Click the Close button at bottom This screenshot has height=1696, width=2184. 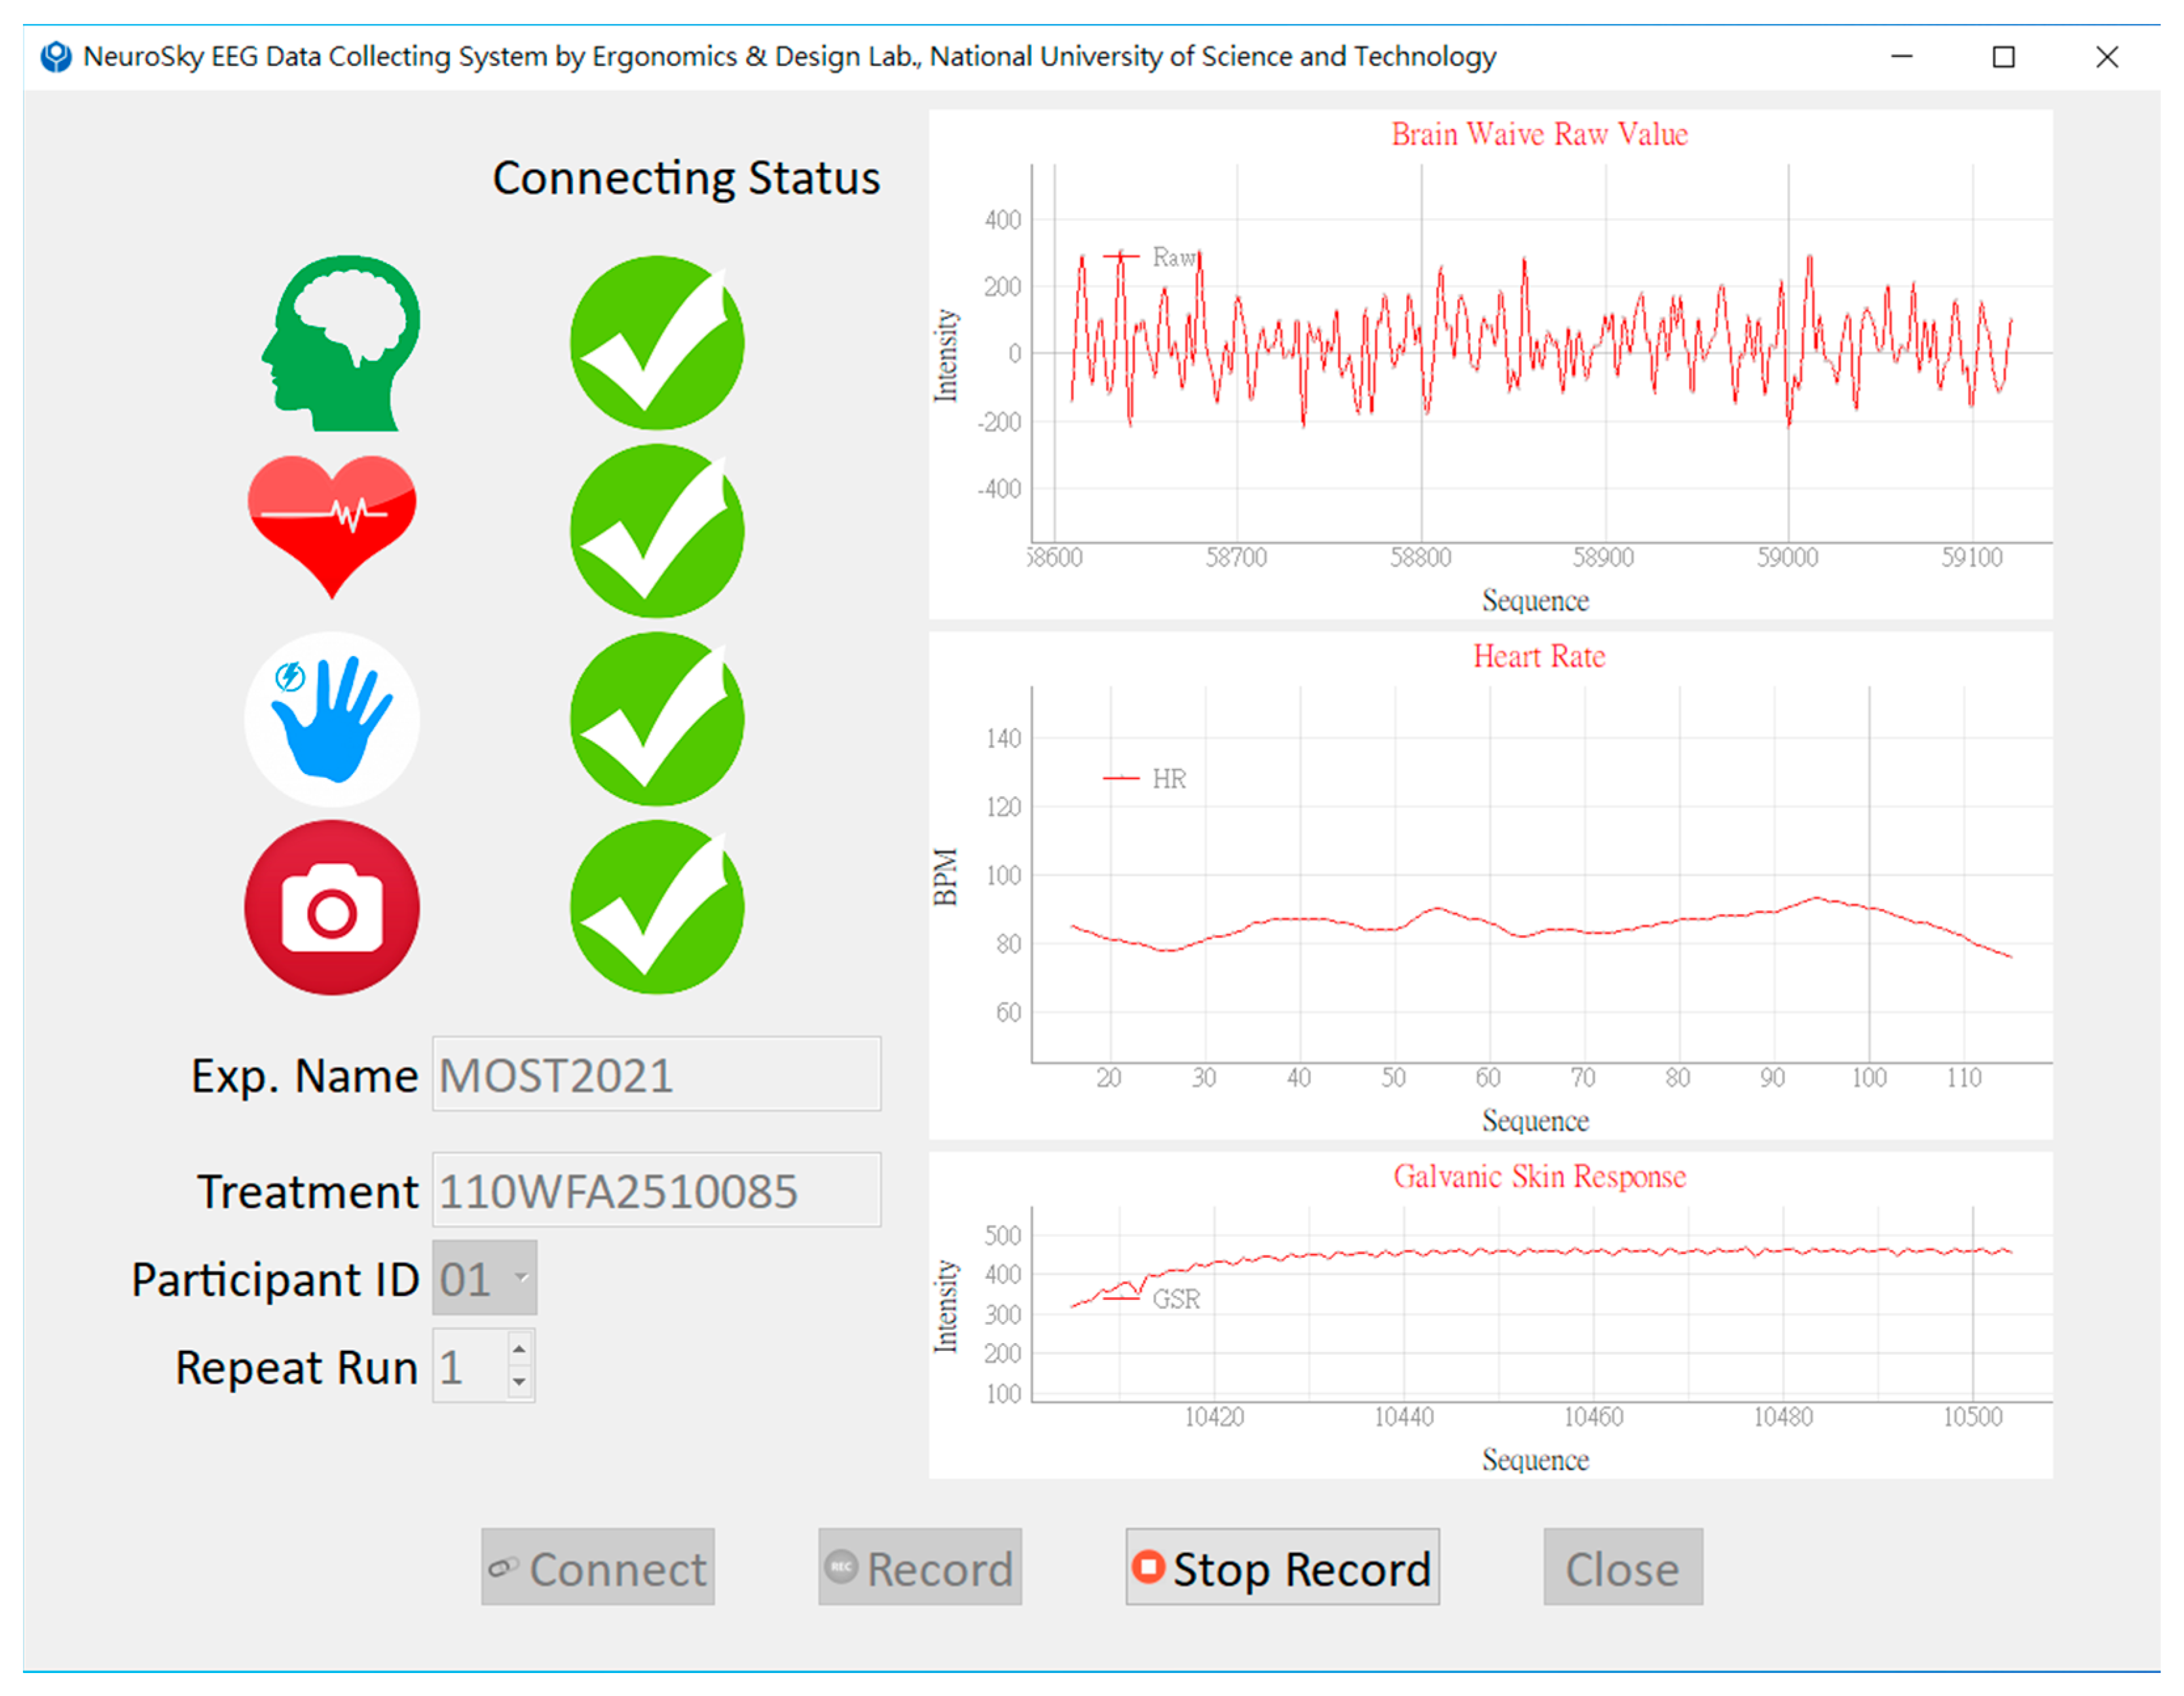point(1622,1567)
